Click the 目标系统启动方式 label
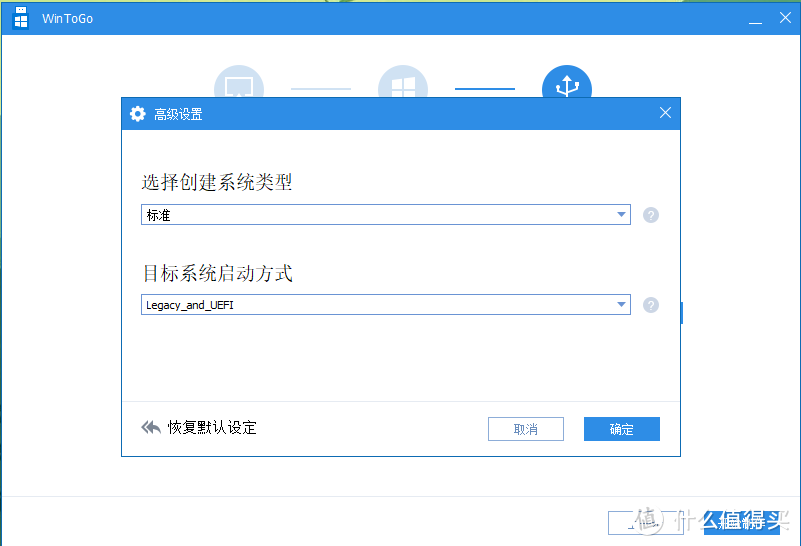Viewport: 801px width, 546px height. (x=217, y=273)
